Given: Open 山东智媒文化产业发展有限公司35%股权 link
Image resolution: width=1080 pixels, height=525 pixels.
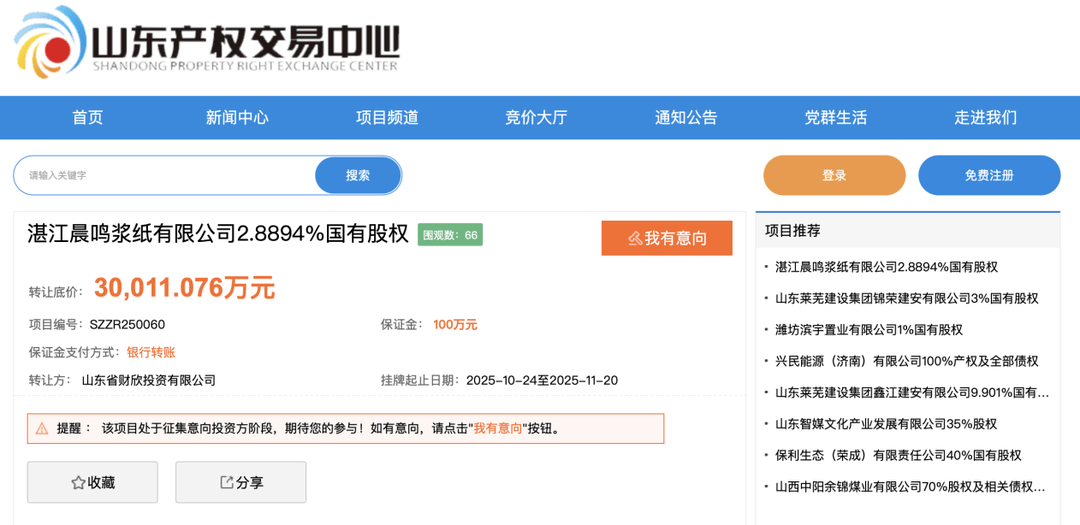Looking at the screenshot, I should point(886,424).
